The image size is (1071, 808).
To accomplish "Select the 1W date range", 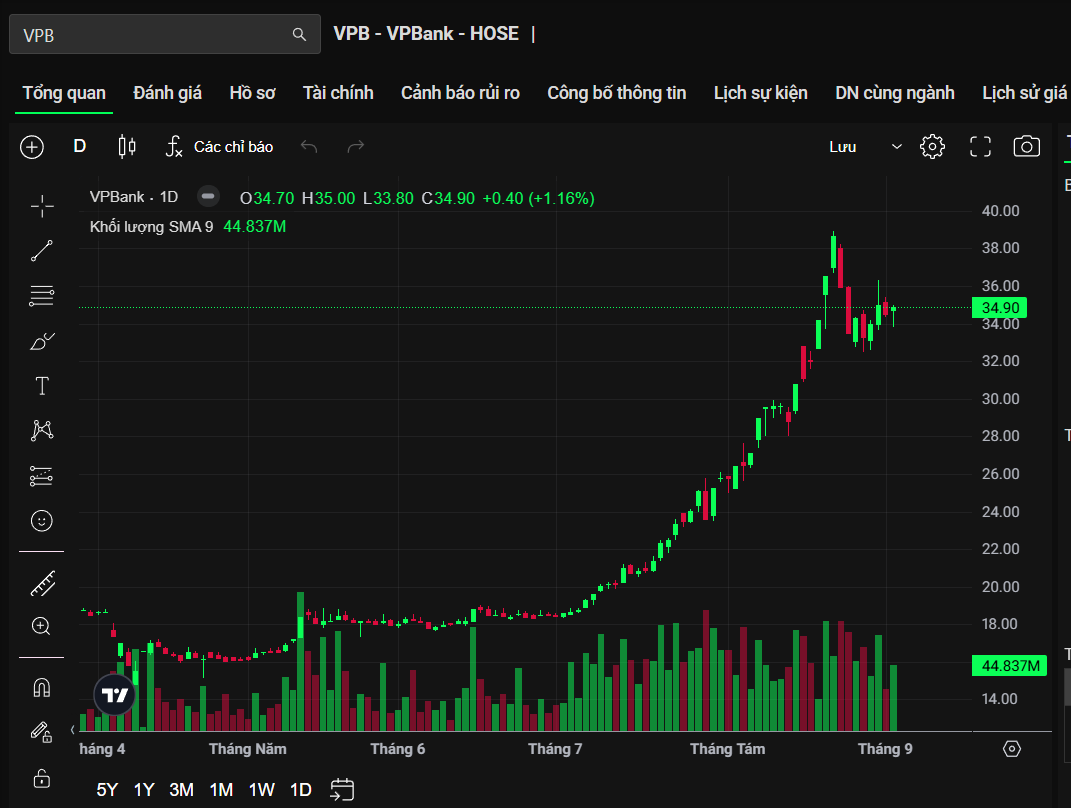I will coord(262,790).
